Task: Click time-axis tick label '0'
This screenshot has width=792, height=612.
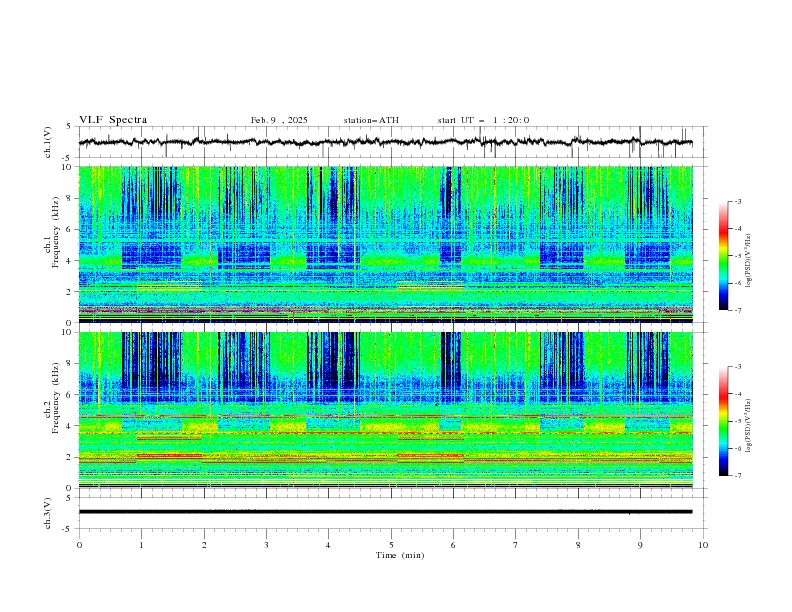Action: [79, 545]
